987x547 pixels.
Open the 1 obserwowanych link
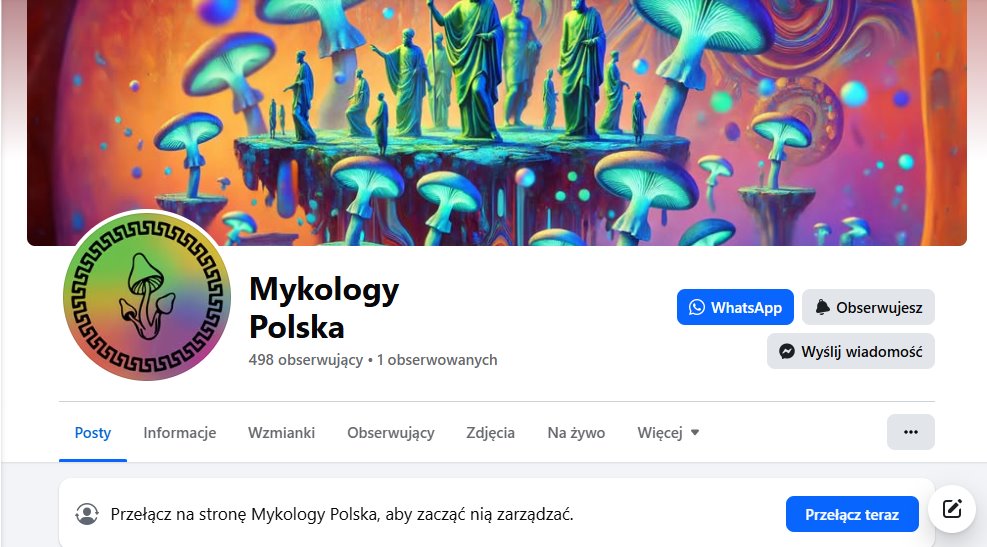tap(437, 360)
